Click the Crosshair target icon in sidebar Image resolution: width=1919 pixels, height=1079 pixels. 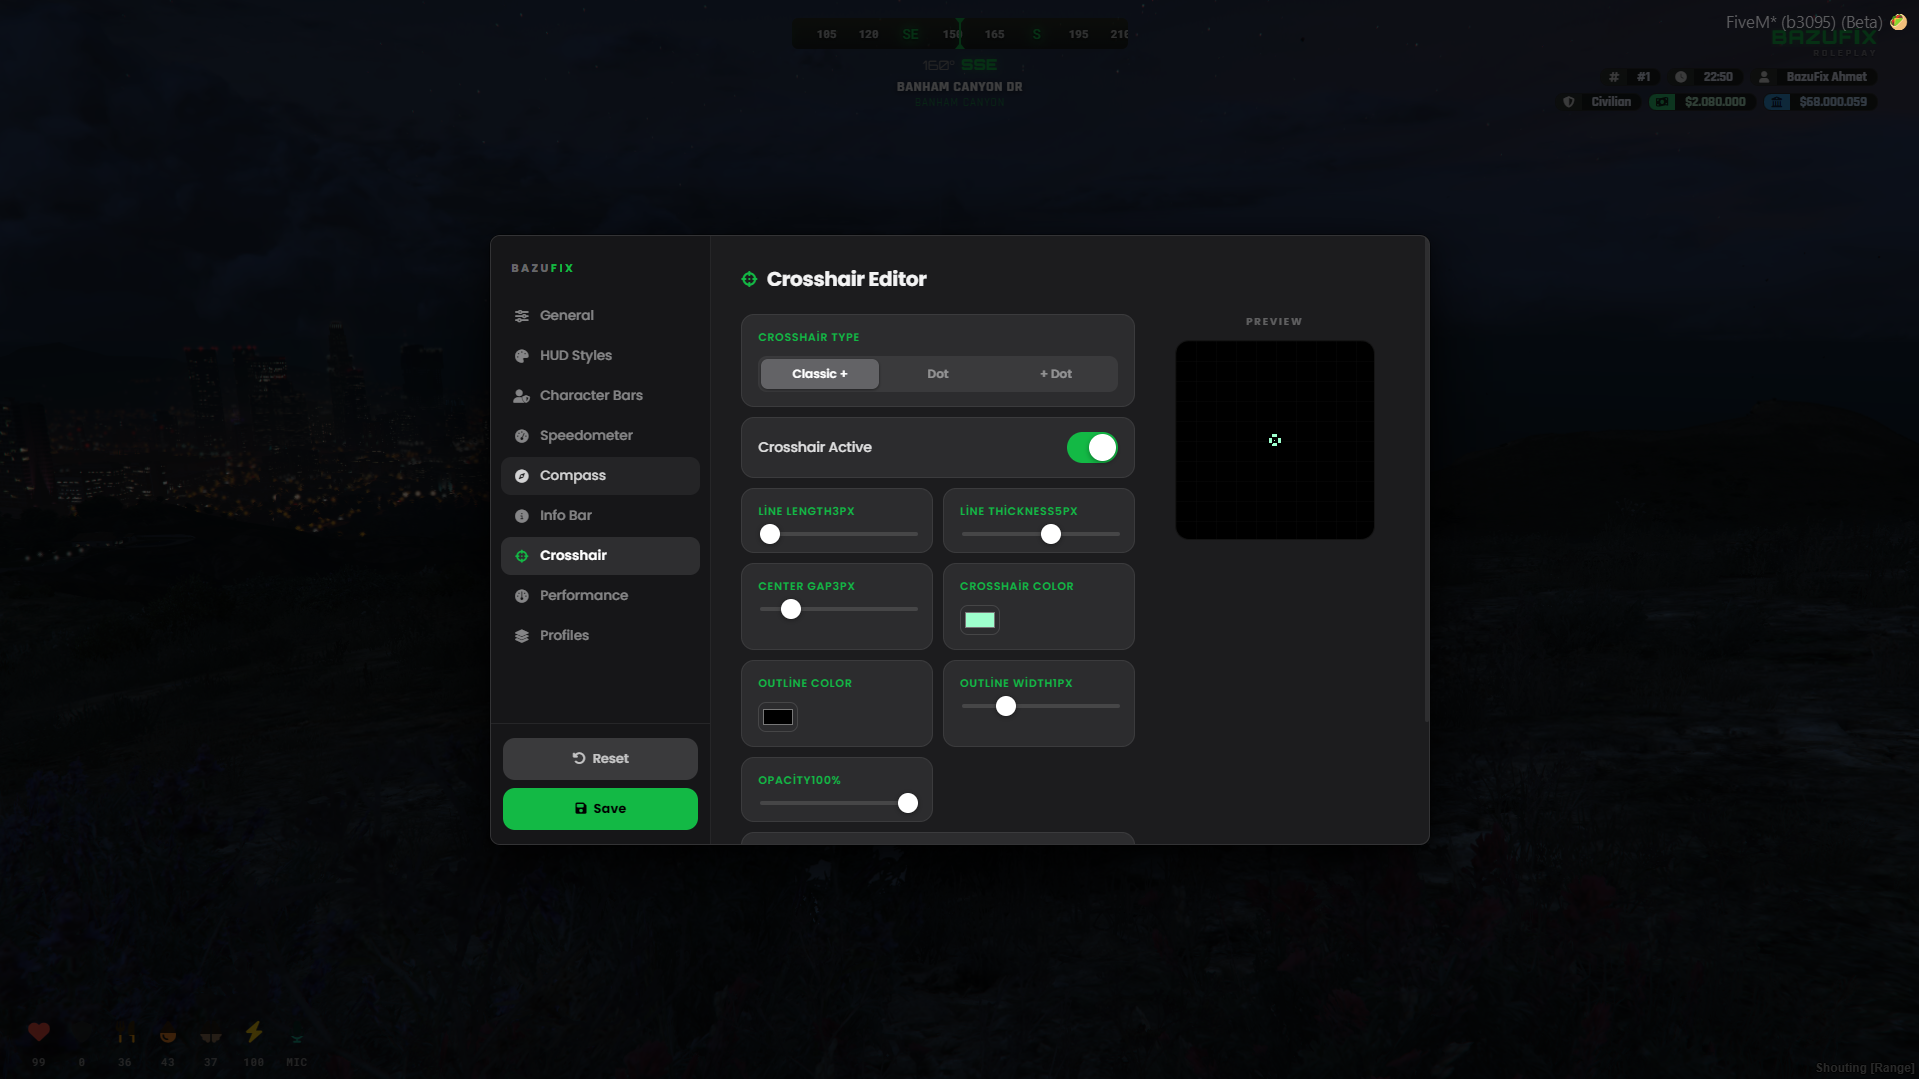pos(521,556)
